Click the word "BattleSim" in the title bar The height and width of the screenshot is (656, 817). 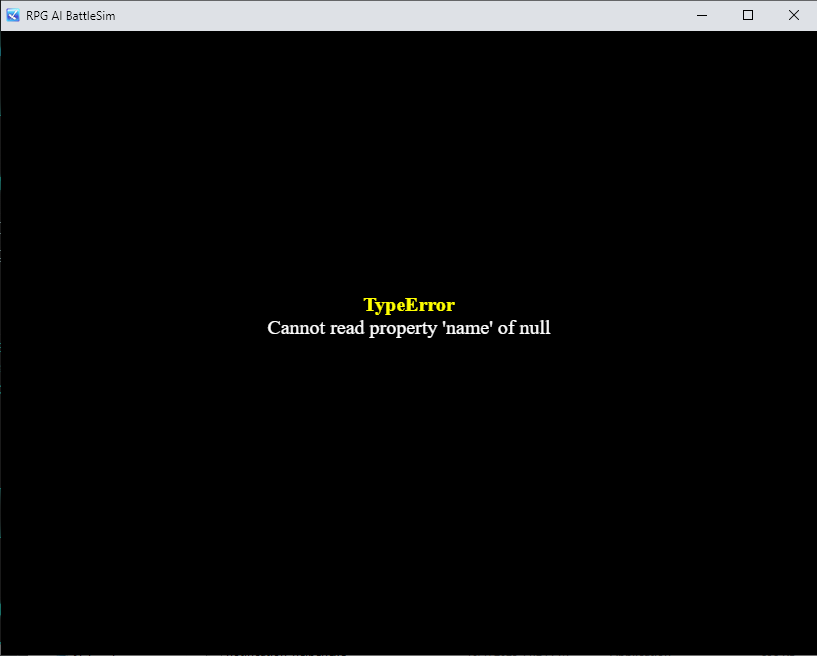click(91, 16)
